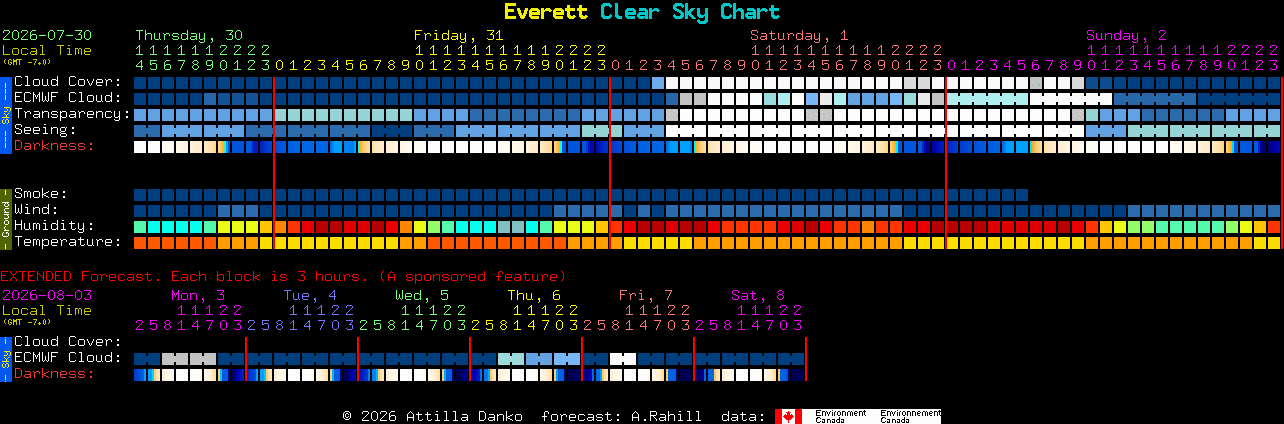Click the © 2026 Attilla Danko credit
Image resolution: width=1284 pixels, height=424 pixels.
[x=432, y=416]
